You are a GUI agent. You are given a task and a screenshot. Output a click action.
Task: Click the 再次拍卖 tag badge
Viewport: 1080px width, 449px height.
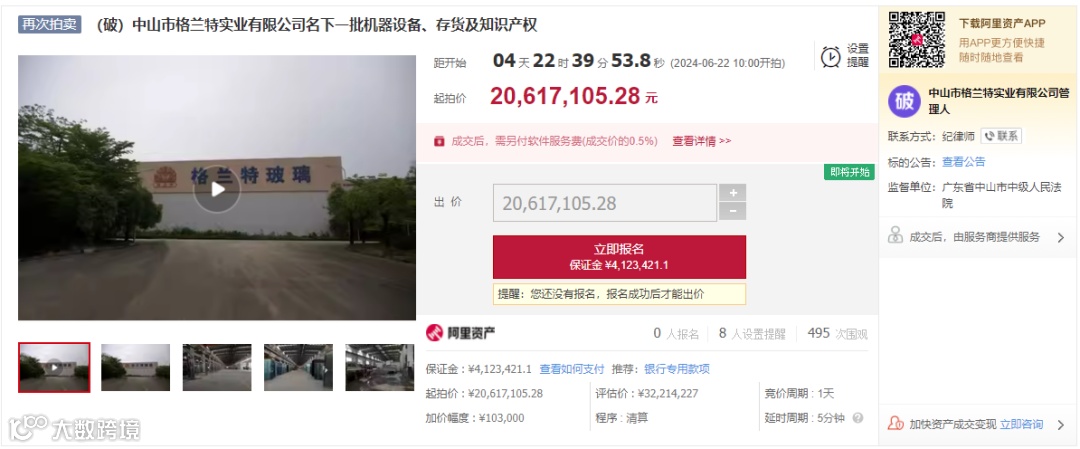click(x=50, y=25)
